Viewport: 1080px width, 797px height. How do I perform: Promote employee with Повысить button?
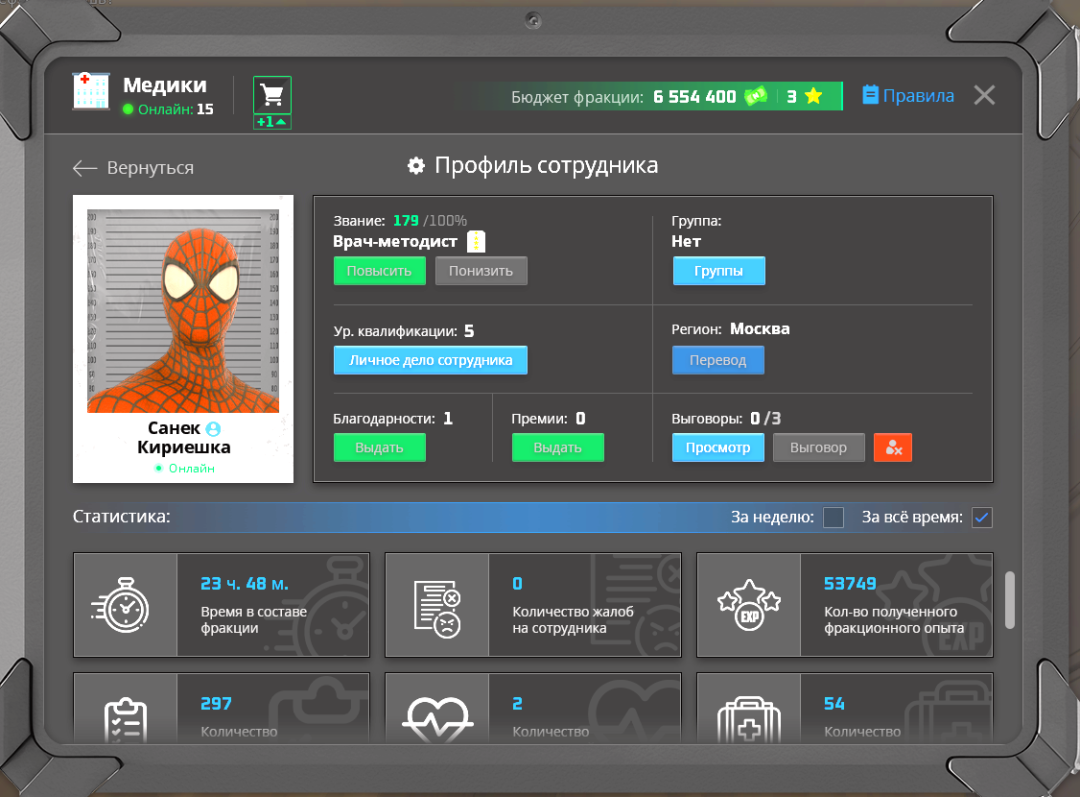[x=380, y=271]
